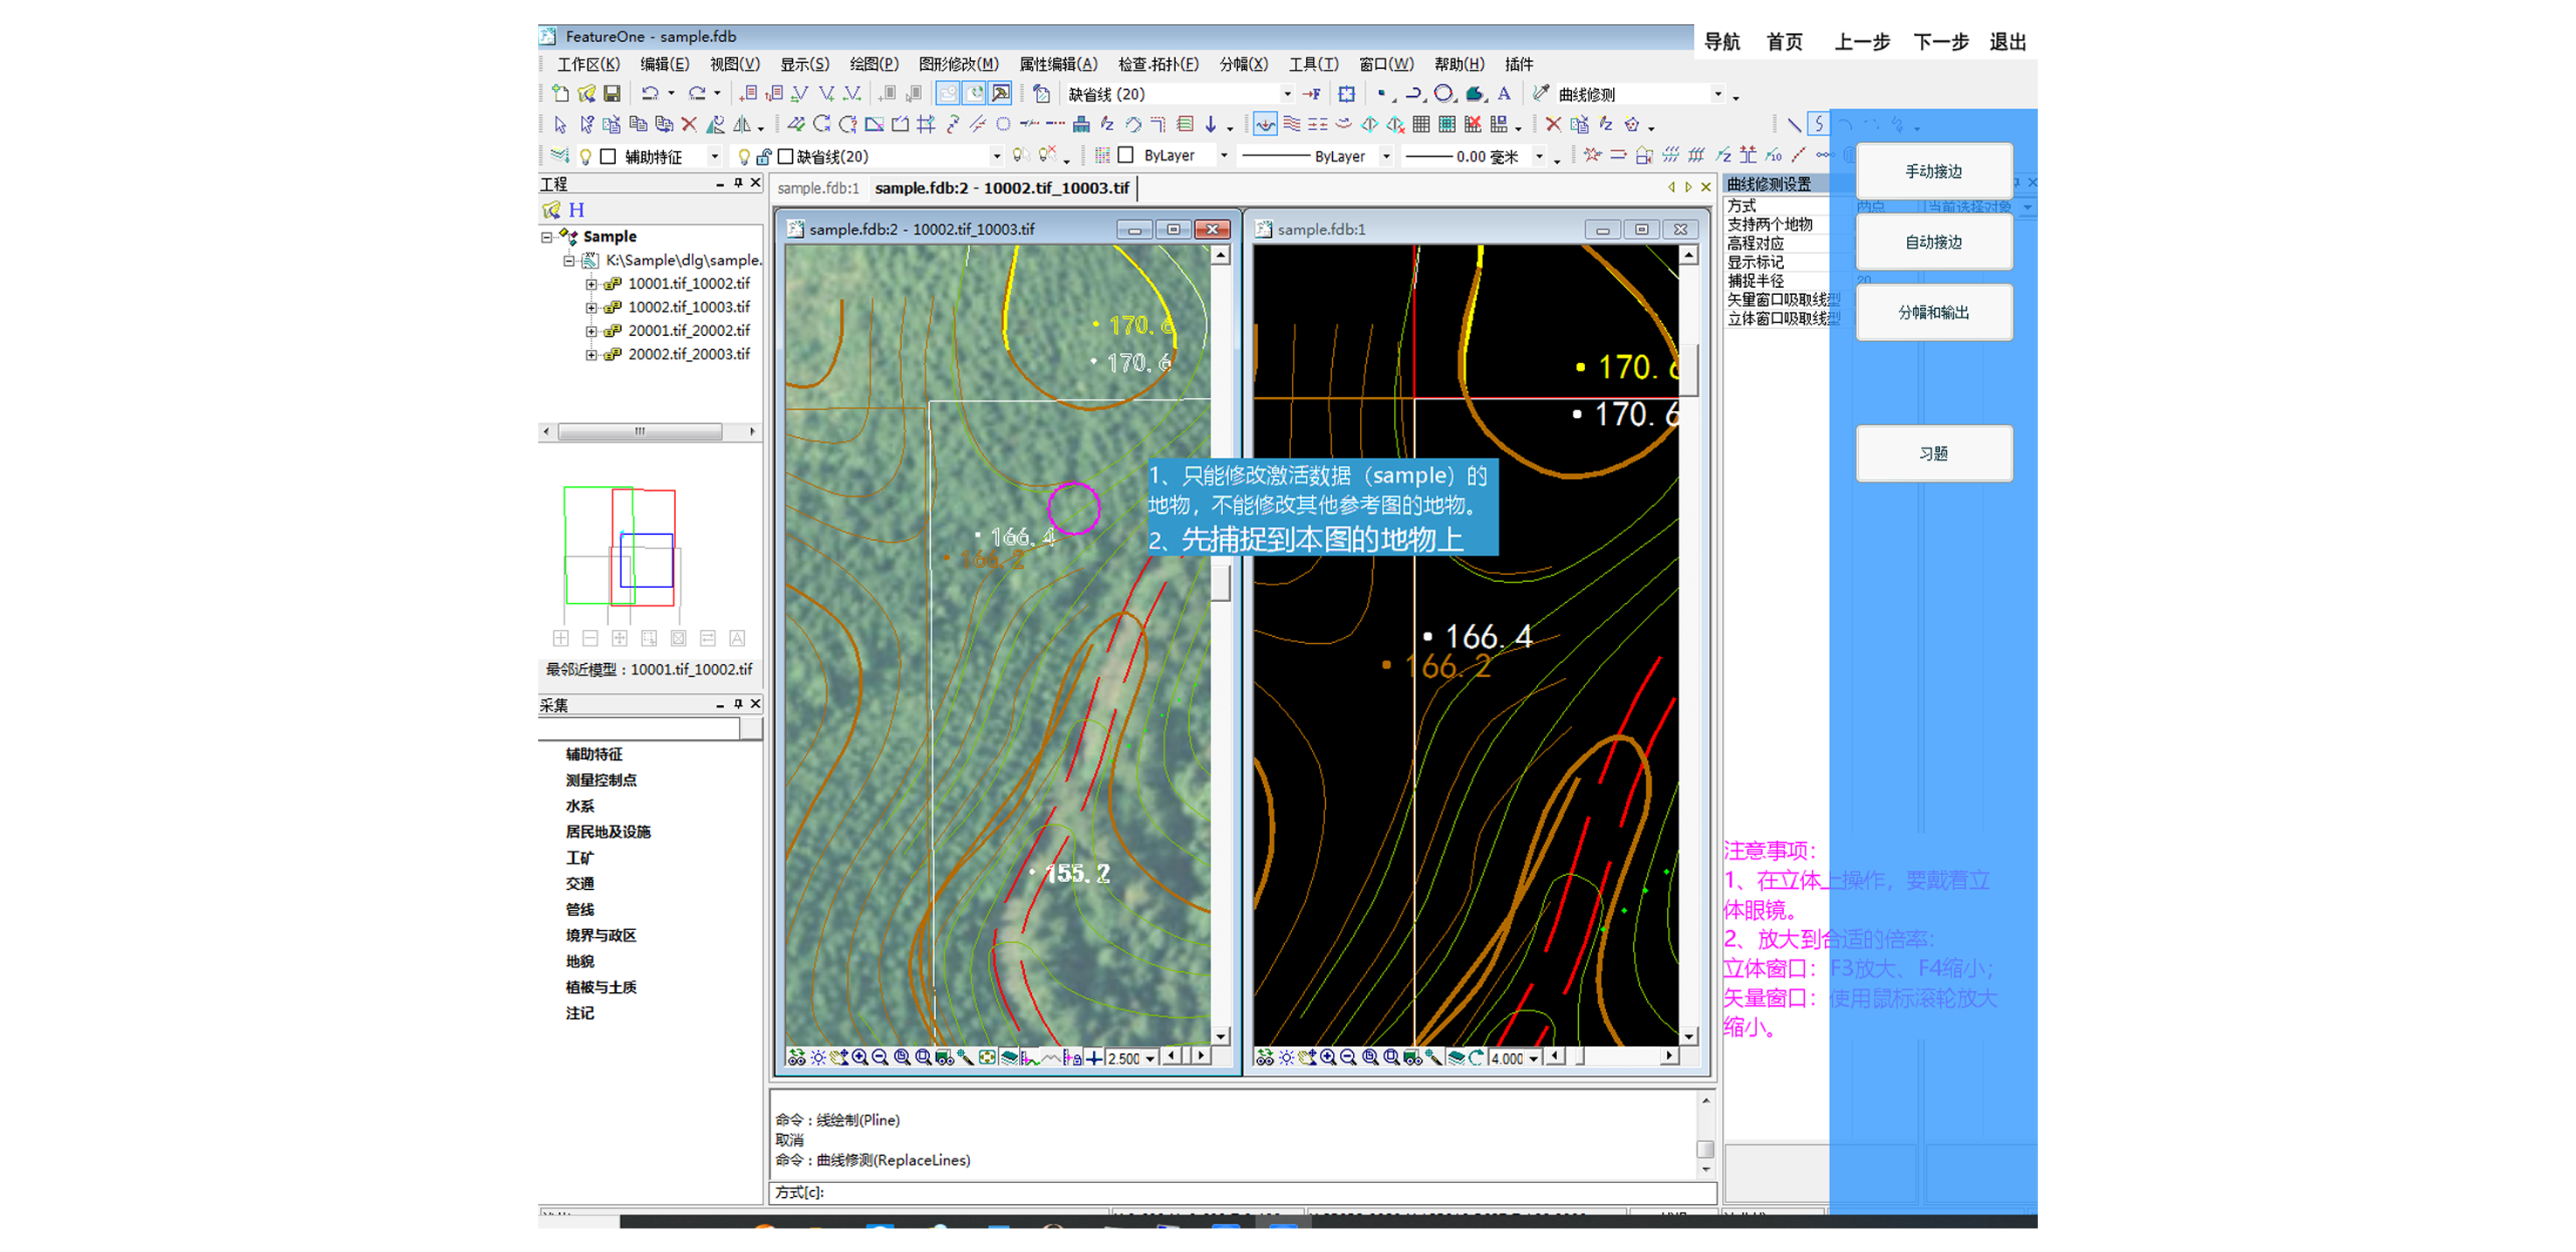Toggle the hammer tool window button
The width and height of the screenshot is (2576, 1252).
point(999,94)
